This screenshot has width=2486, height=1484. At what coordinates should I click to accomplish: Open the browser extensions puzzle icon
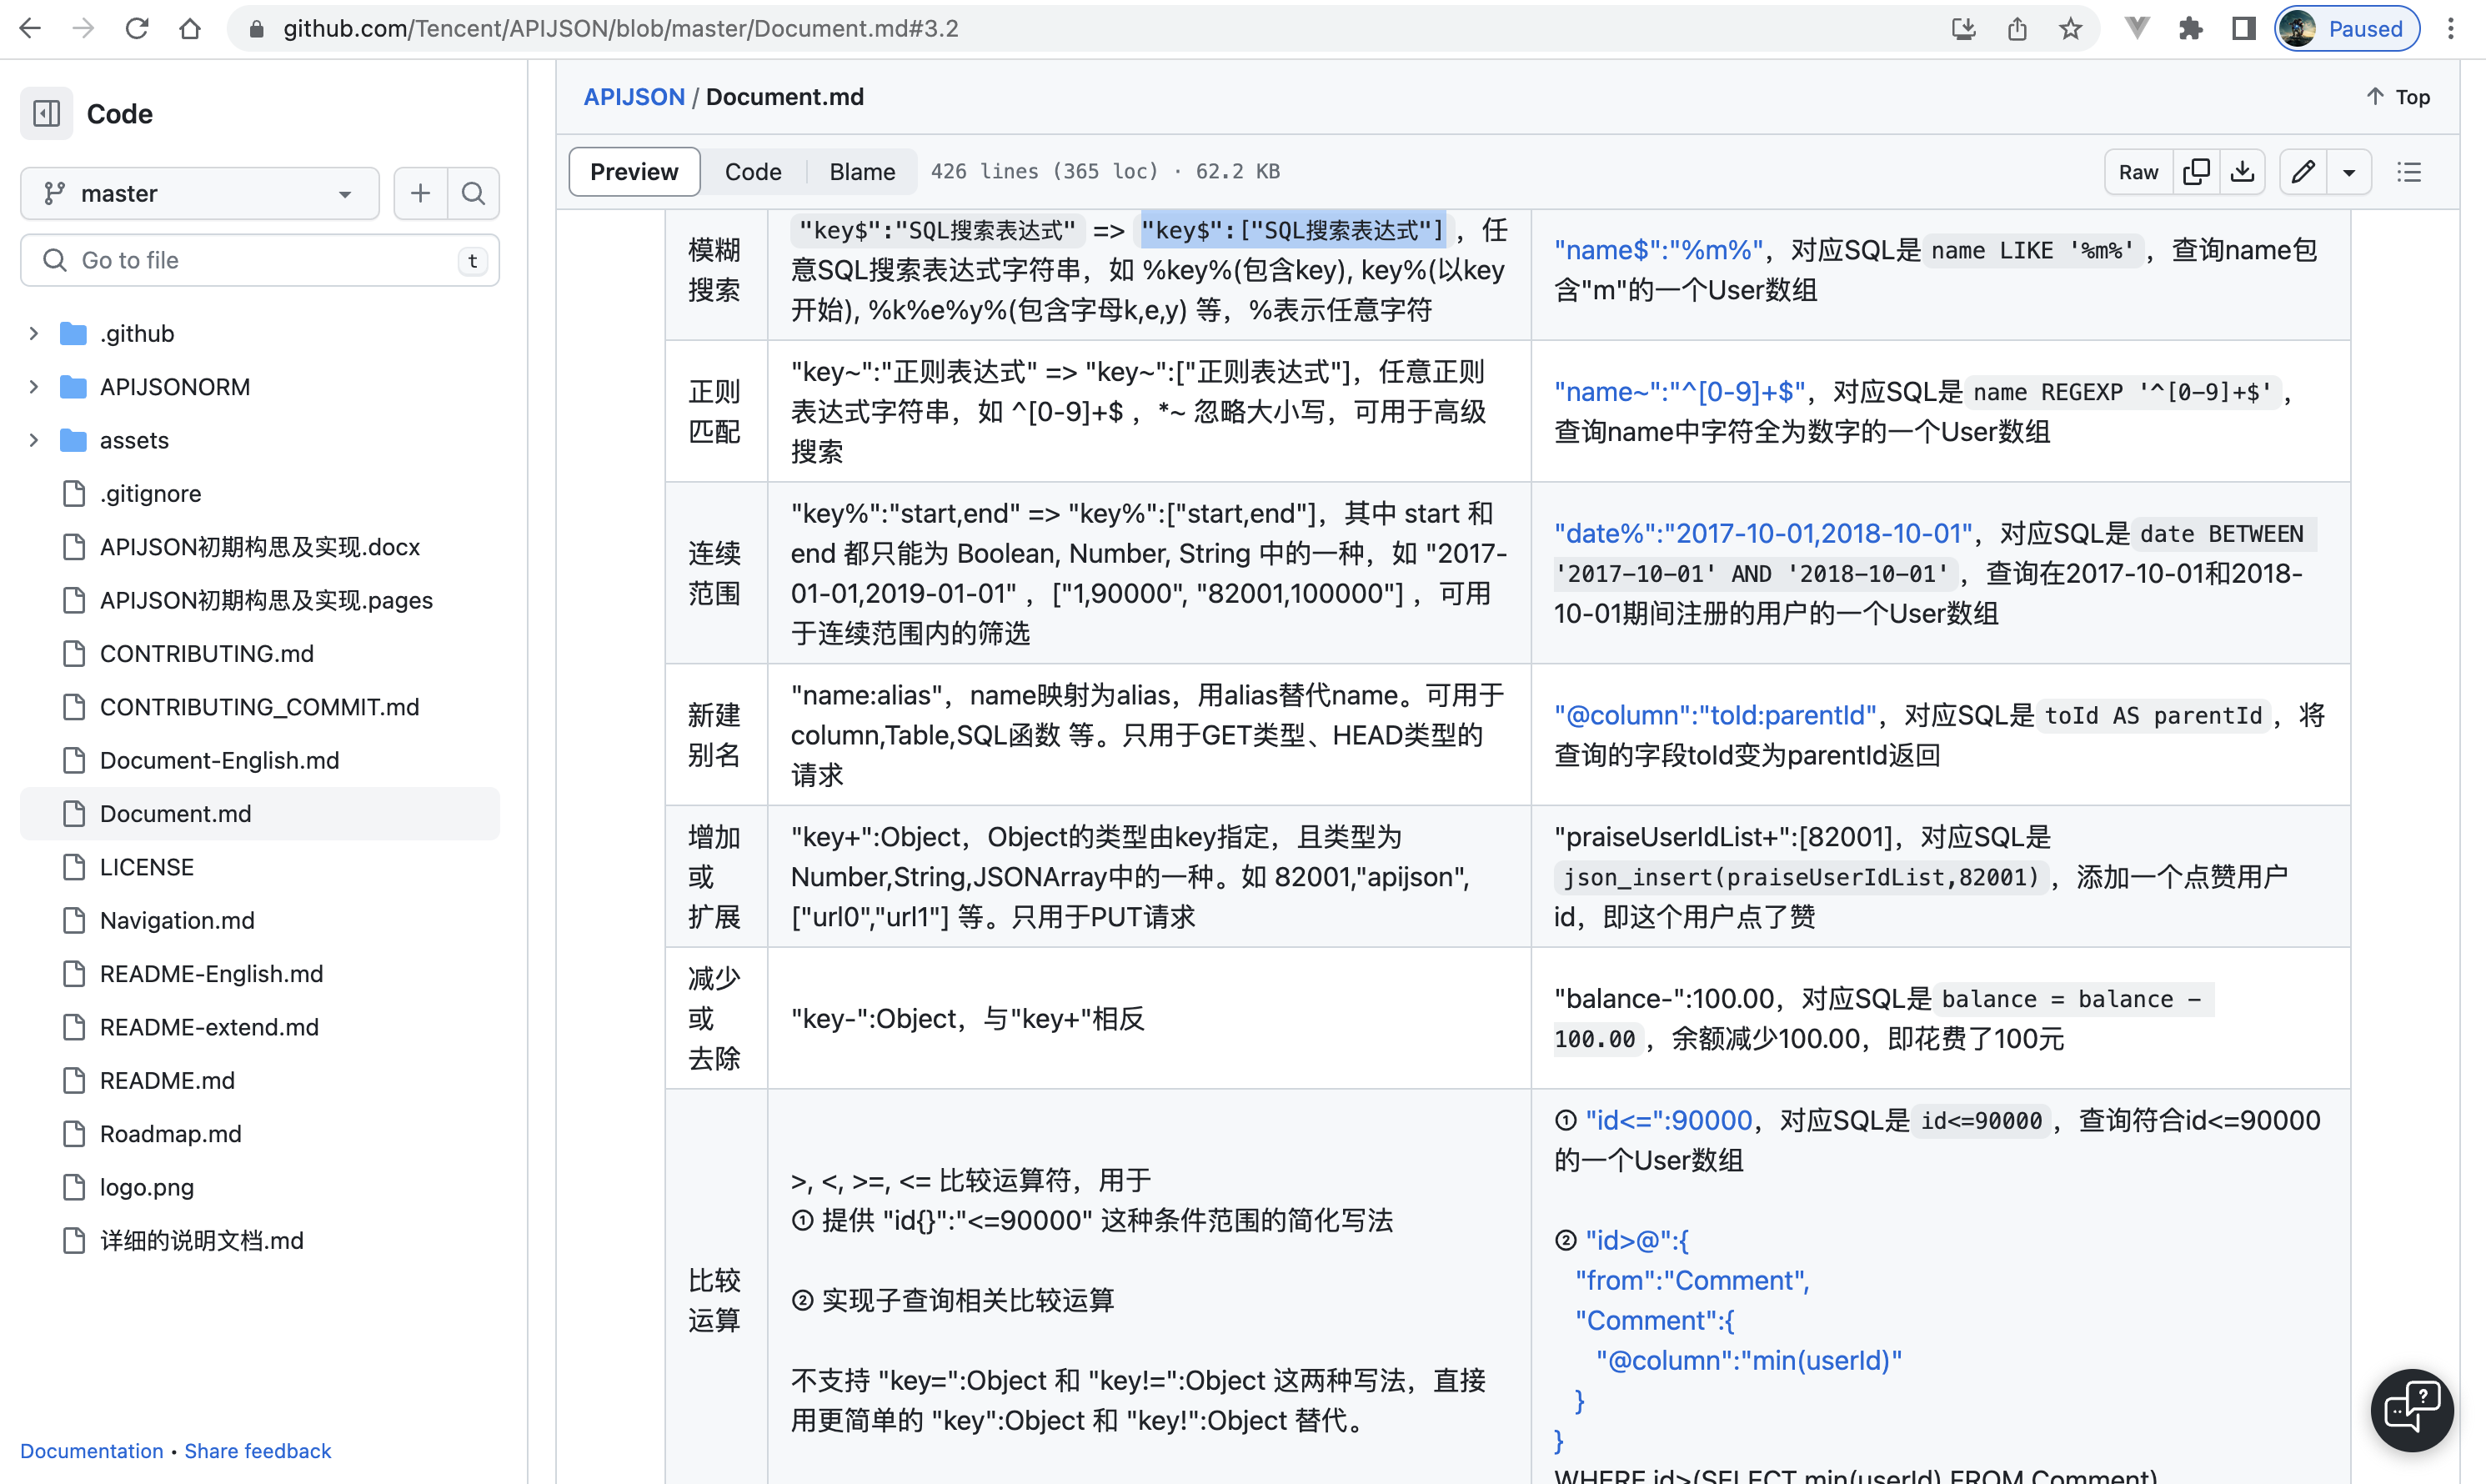[2190, 28]
